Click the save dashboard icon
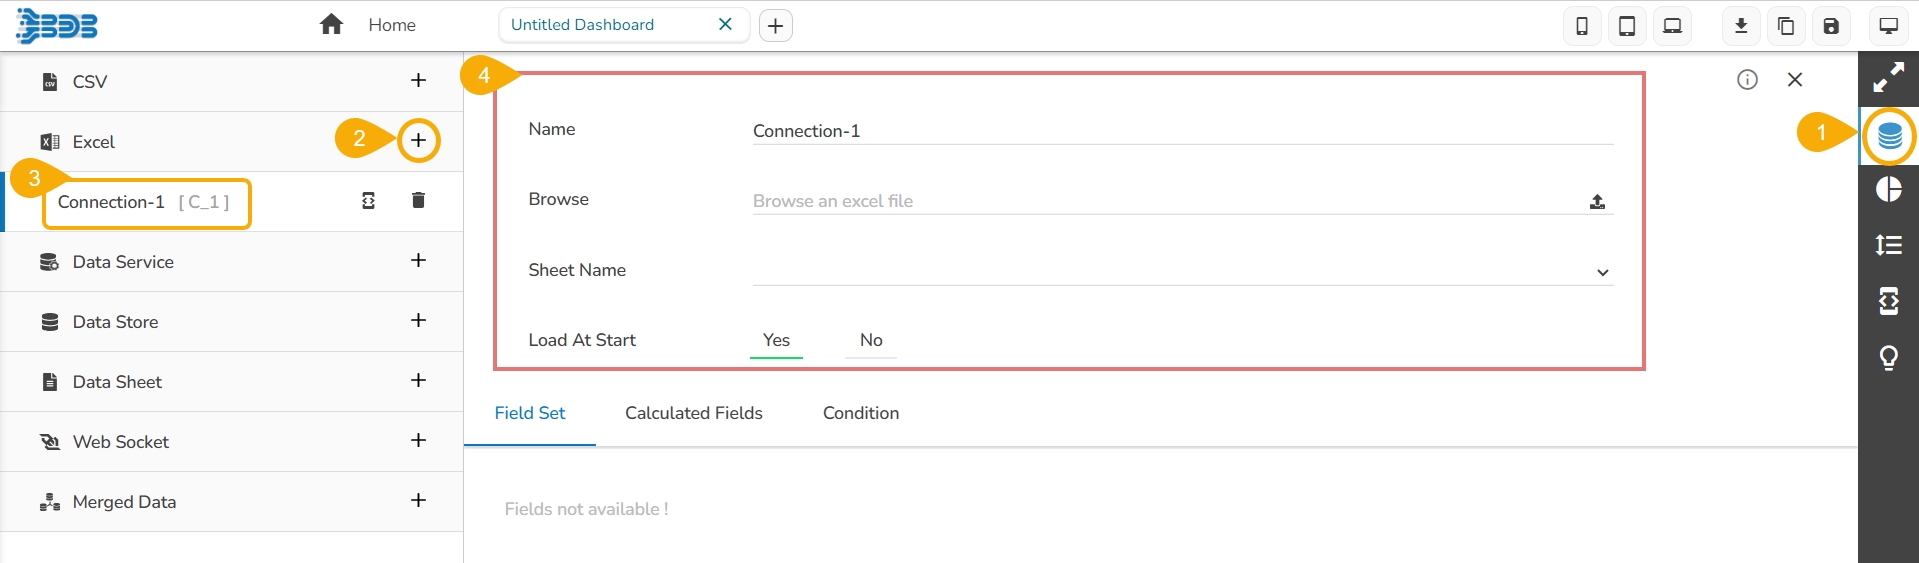 click(1831, 26)
